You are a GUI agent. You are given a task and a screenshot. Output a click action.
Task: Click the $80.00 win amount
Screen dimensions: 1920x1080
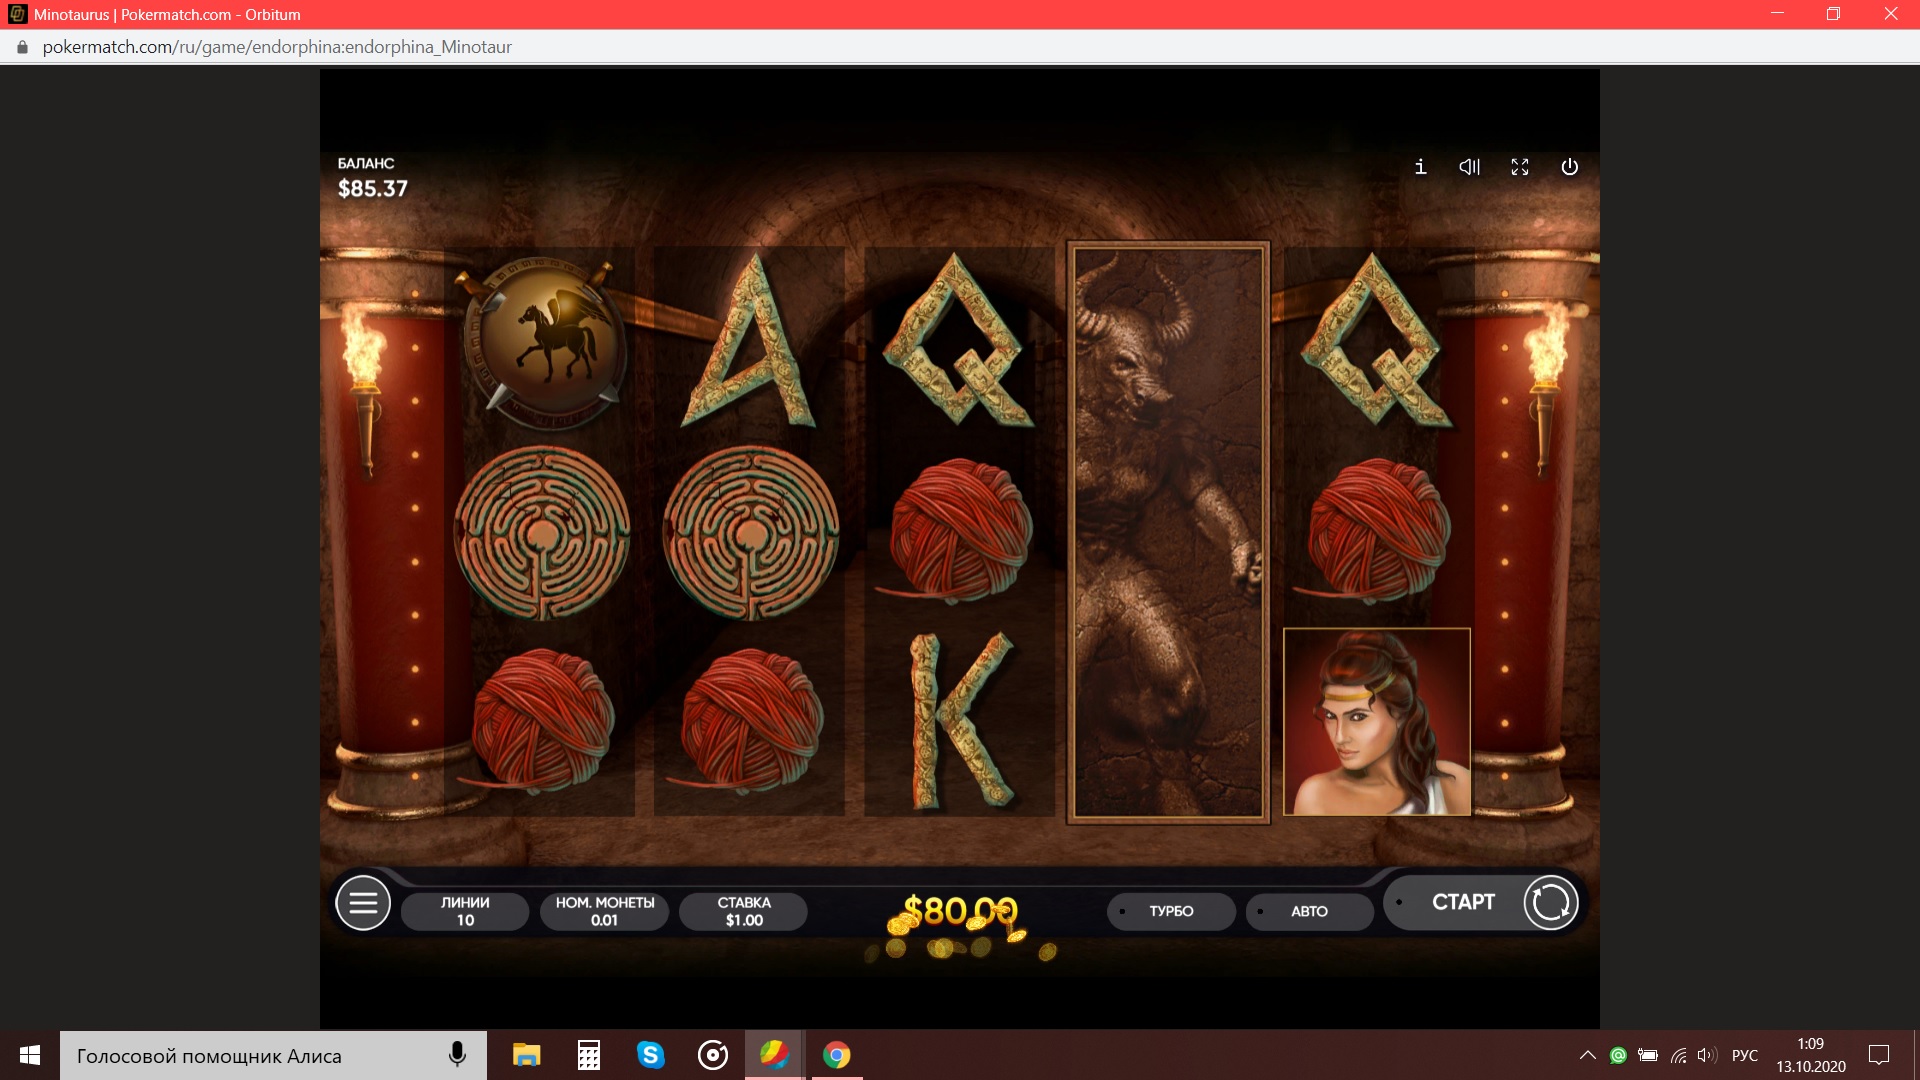point(960,911)
